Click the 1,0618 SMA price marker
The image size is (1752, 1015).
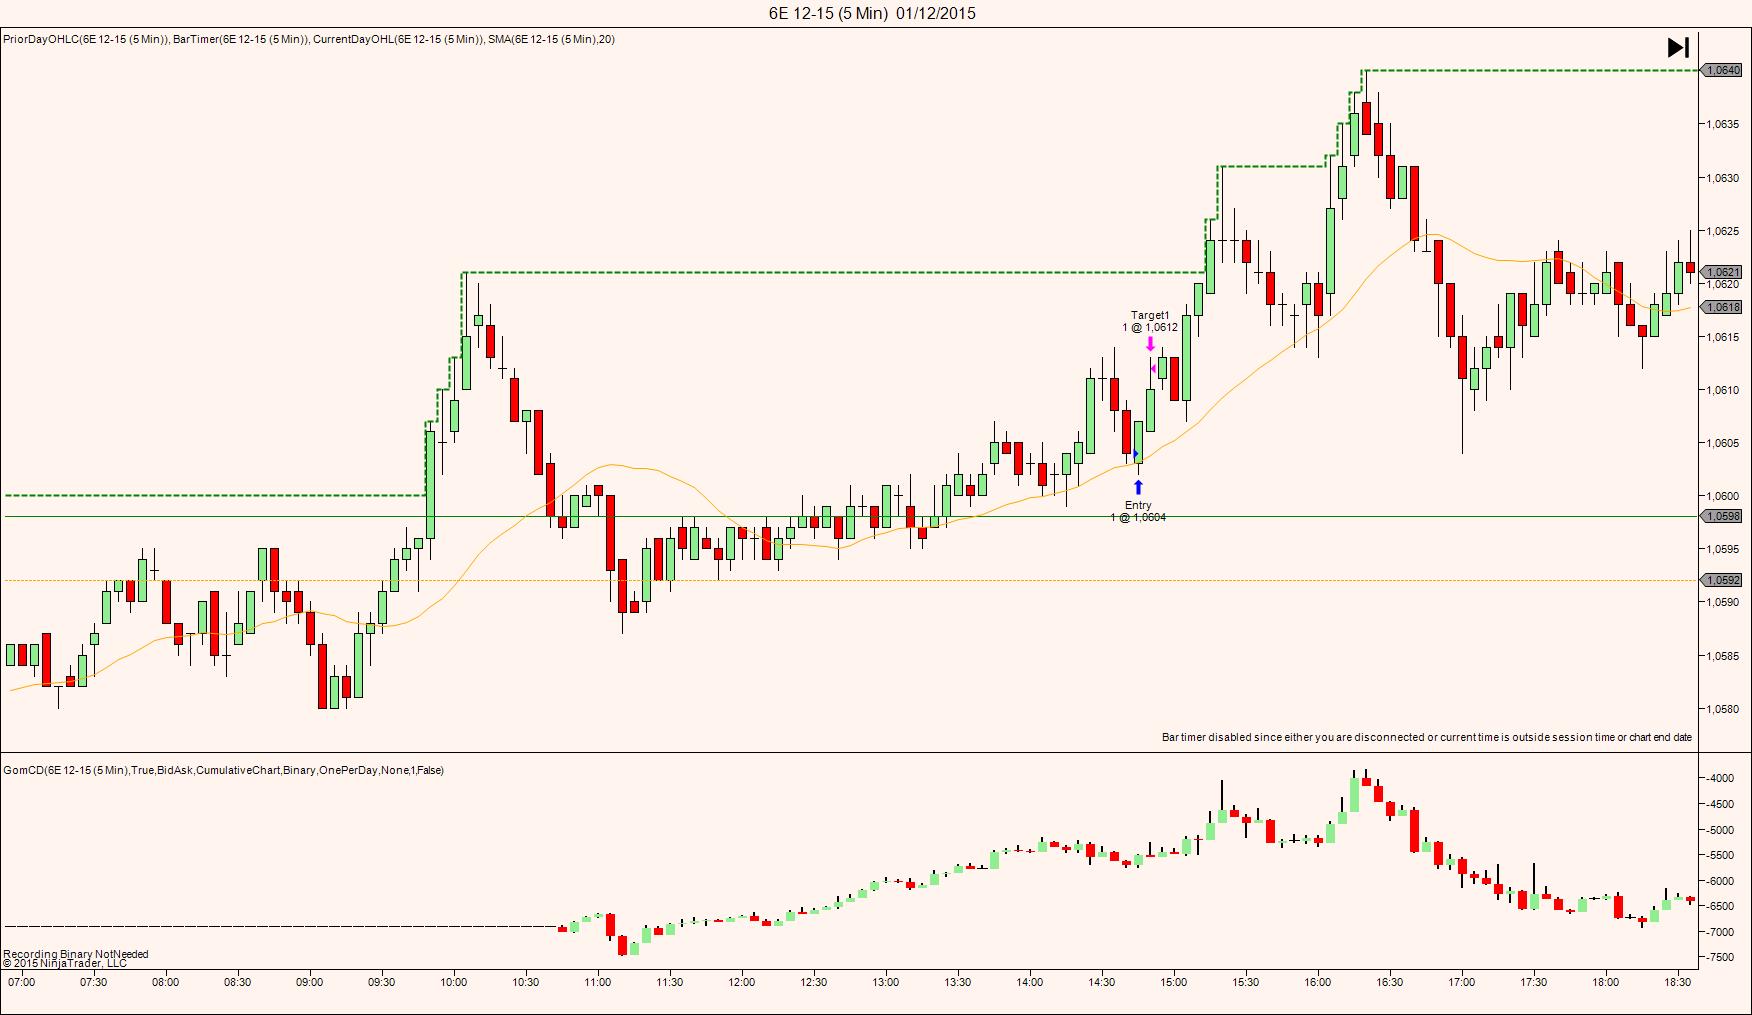point(1722,307)
